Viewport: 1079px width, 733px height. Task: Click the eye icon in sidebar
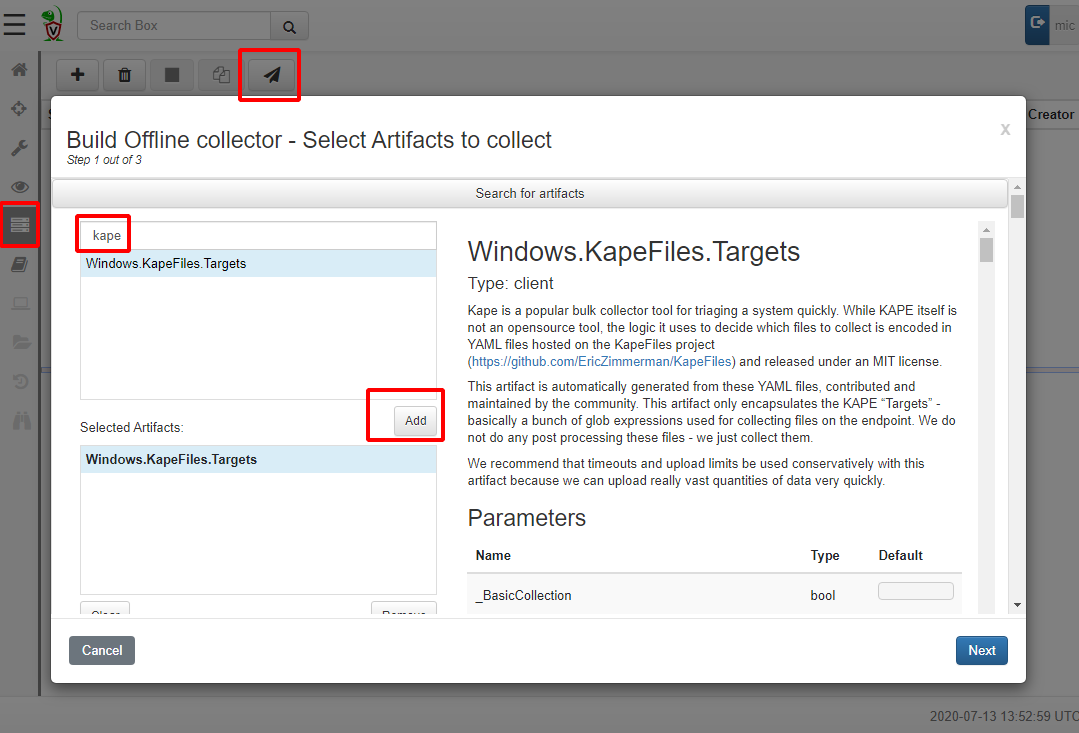click(19, 187)
